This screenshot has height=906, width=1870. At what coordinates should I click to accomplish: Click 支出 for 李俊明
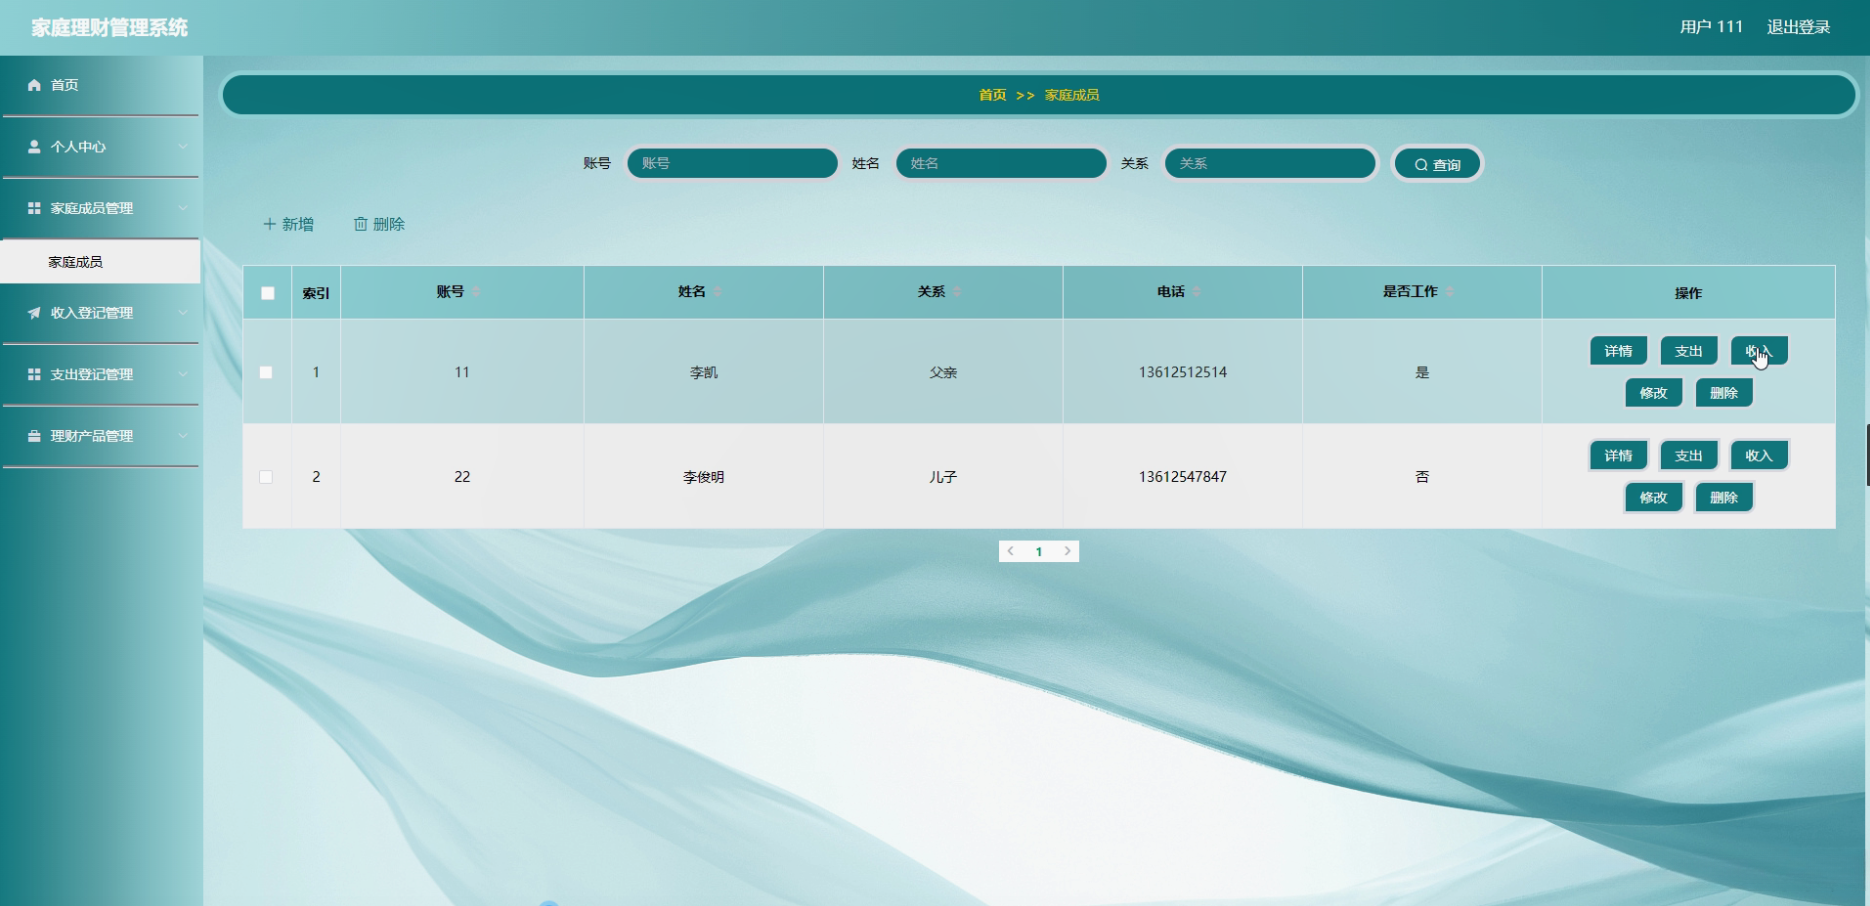pyautogui.click(x=1688, y=456)
